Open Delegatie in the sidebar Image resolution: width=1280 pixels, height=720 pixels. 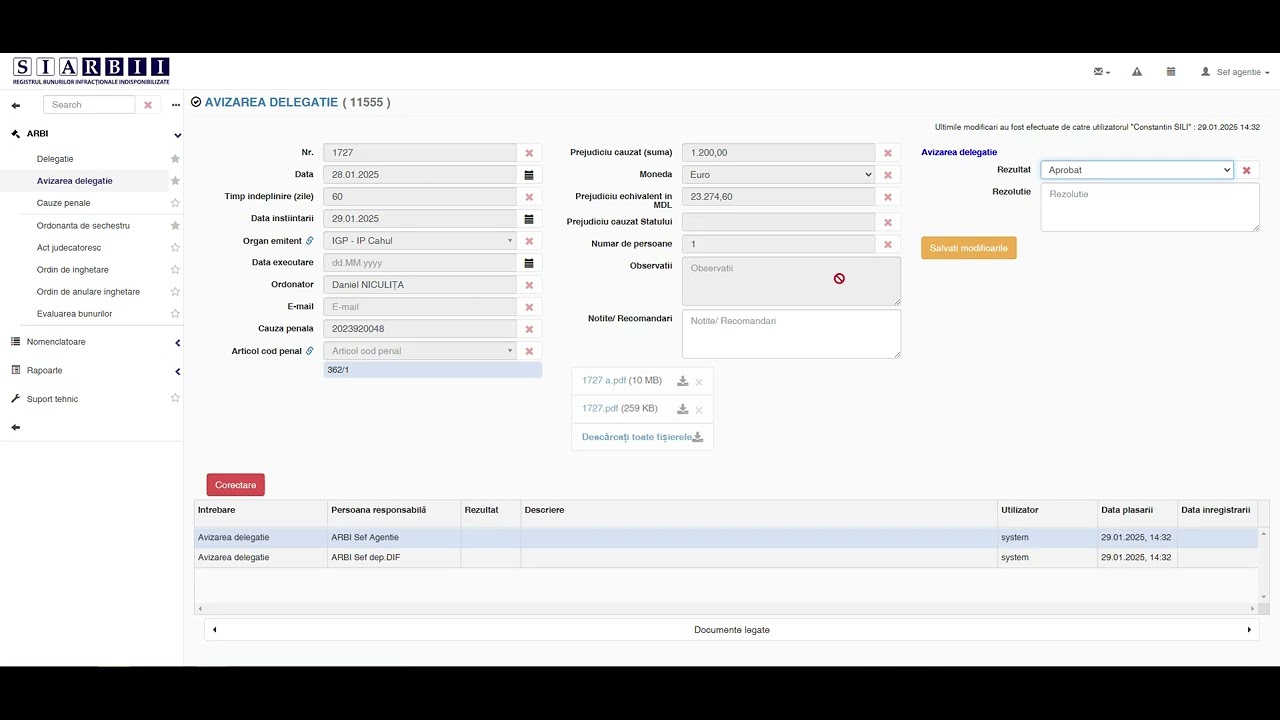point(55,159)
